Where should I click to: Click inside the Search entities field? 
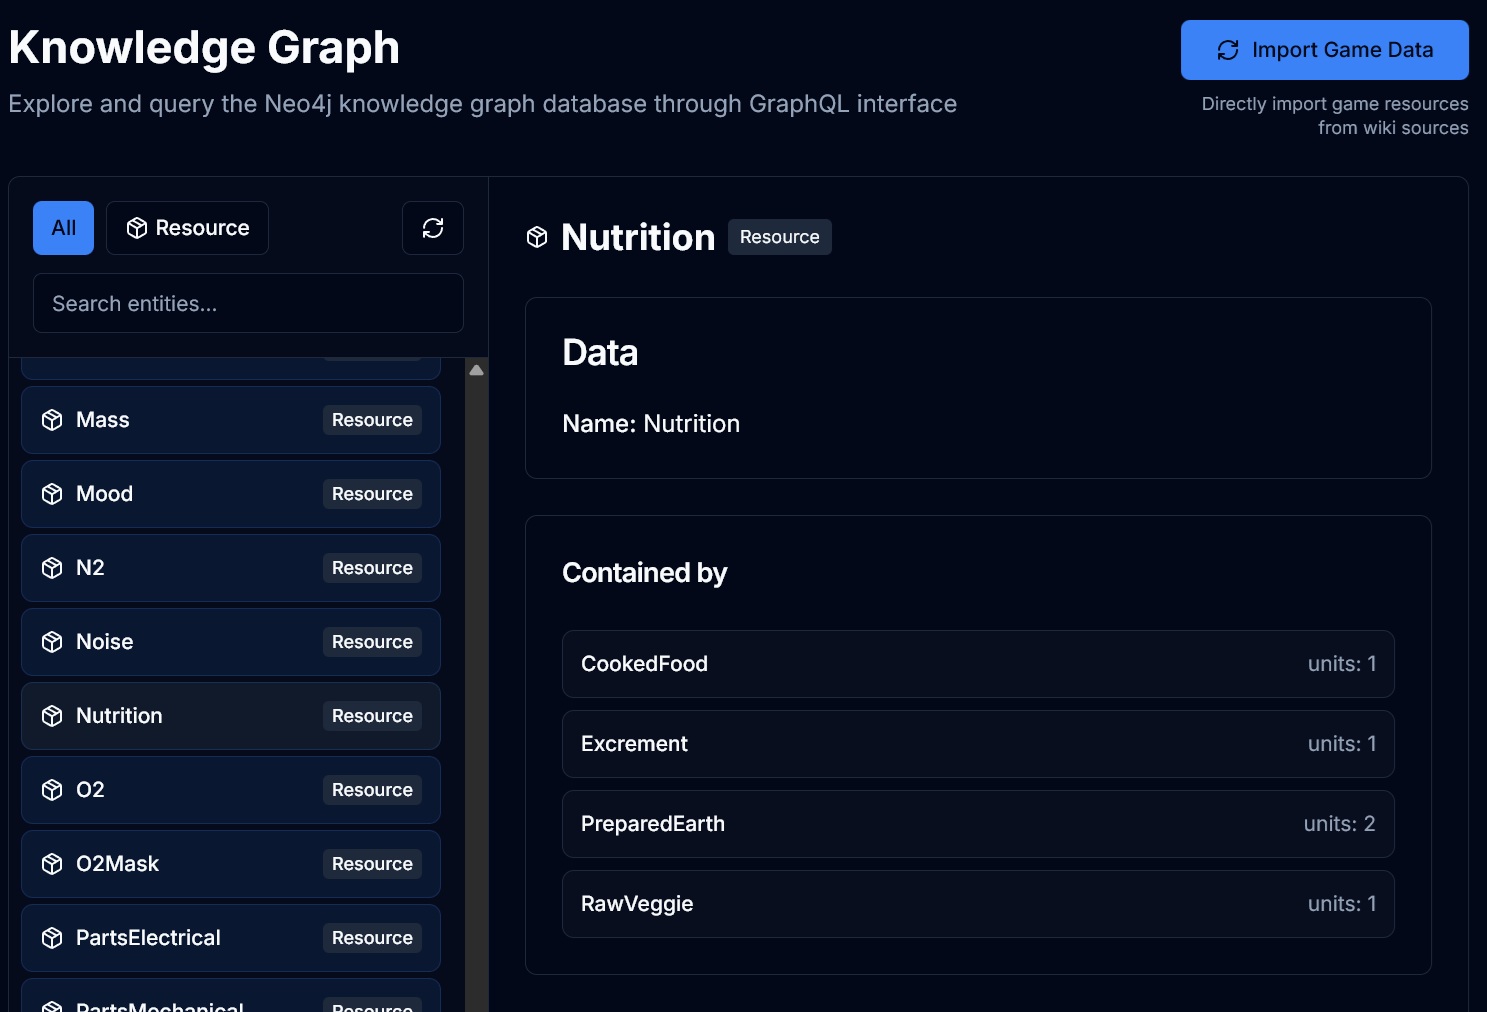(x=247, y=303)
